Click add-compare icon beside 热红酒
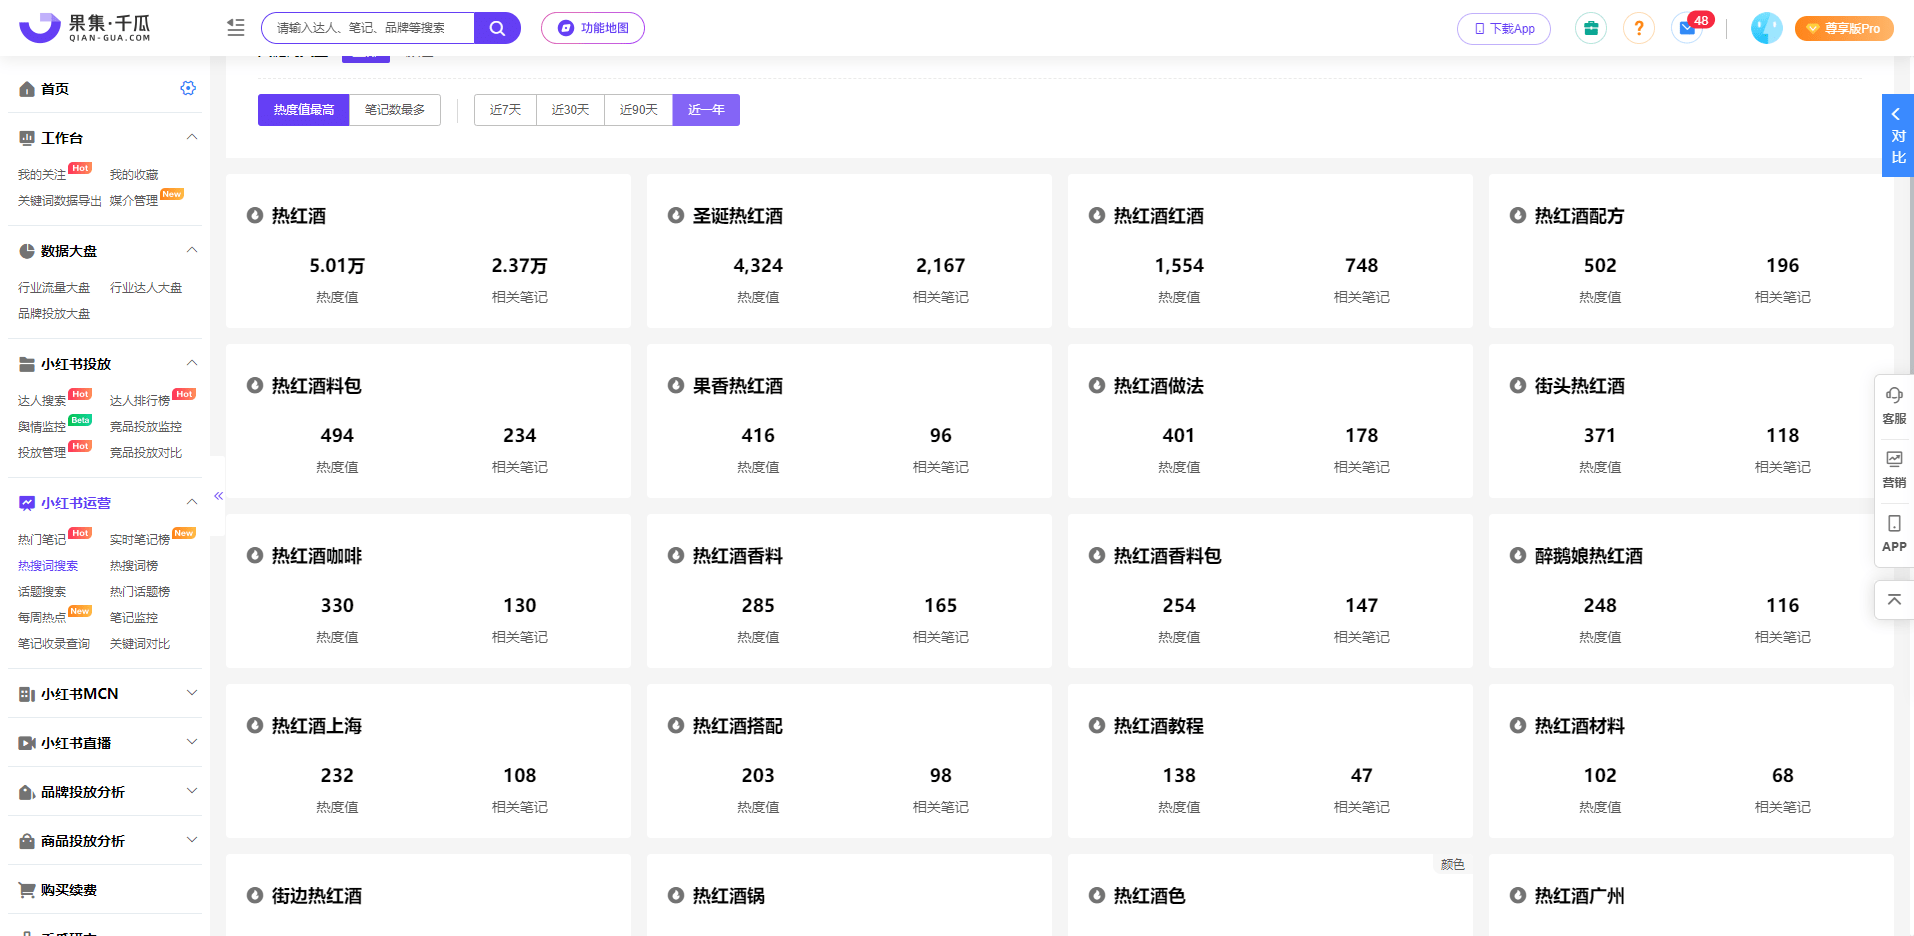This screenshot has width=1914, height=936. point(255,215)
